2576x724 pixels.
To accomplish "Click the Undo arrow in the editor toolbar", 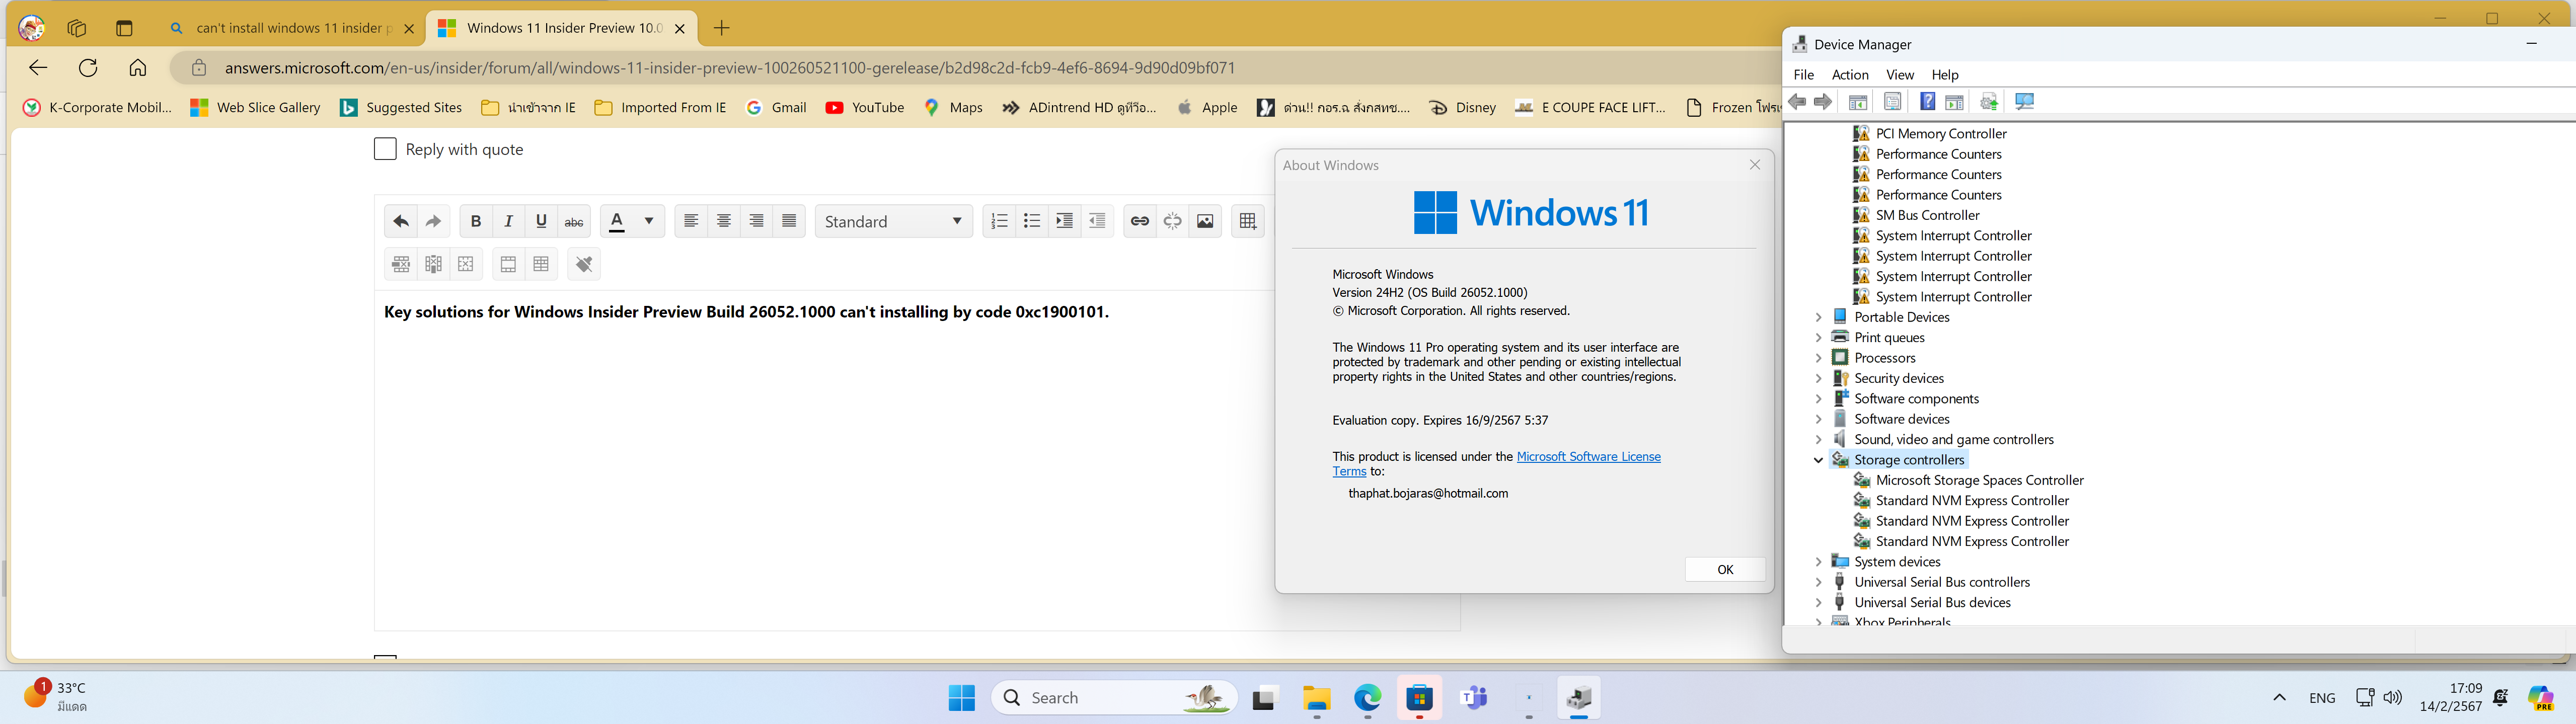I will pos(401,221).
